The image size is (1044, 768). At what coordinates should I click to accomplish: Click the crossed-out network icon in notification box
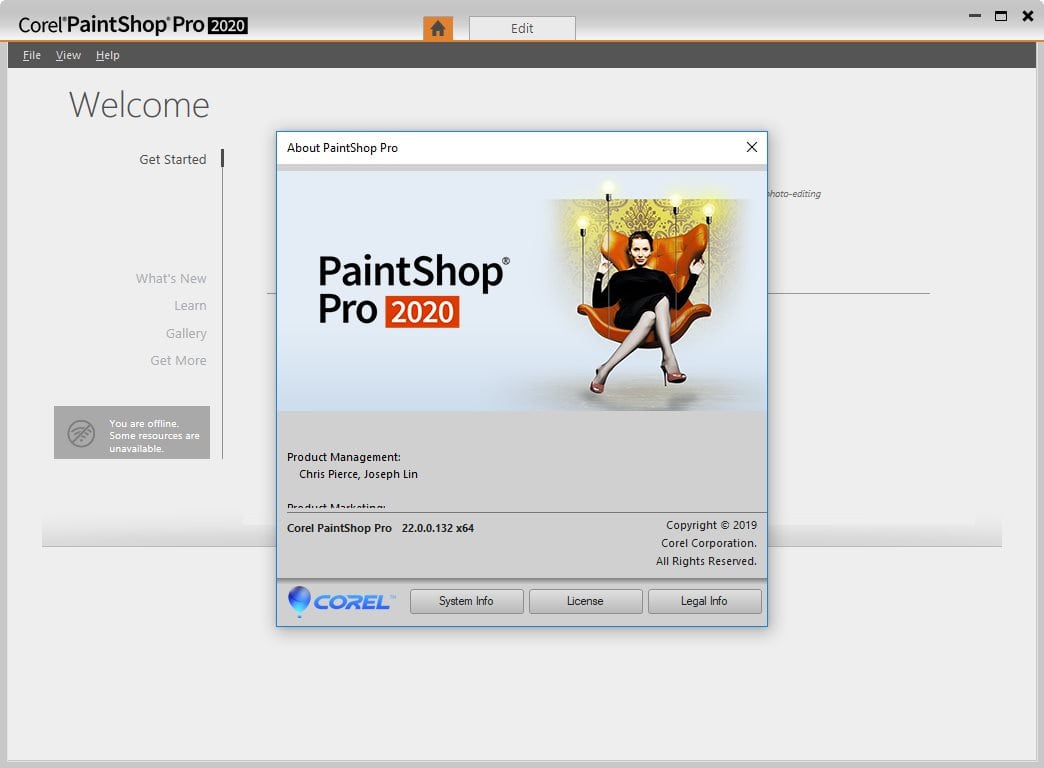click(81, 432)
